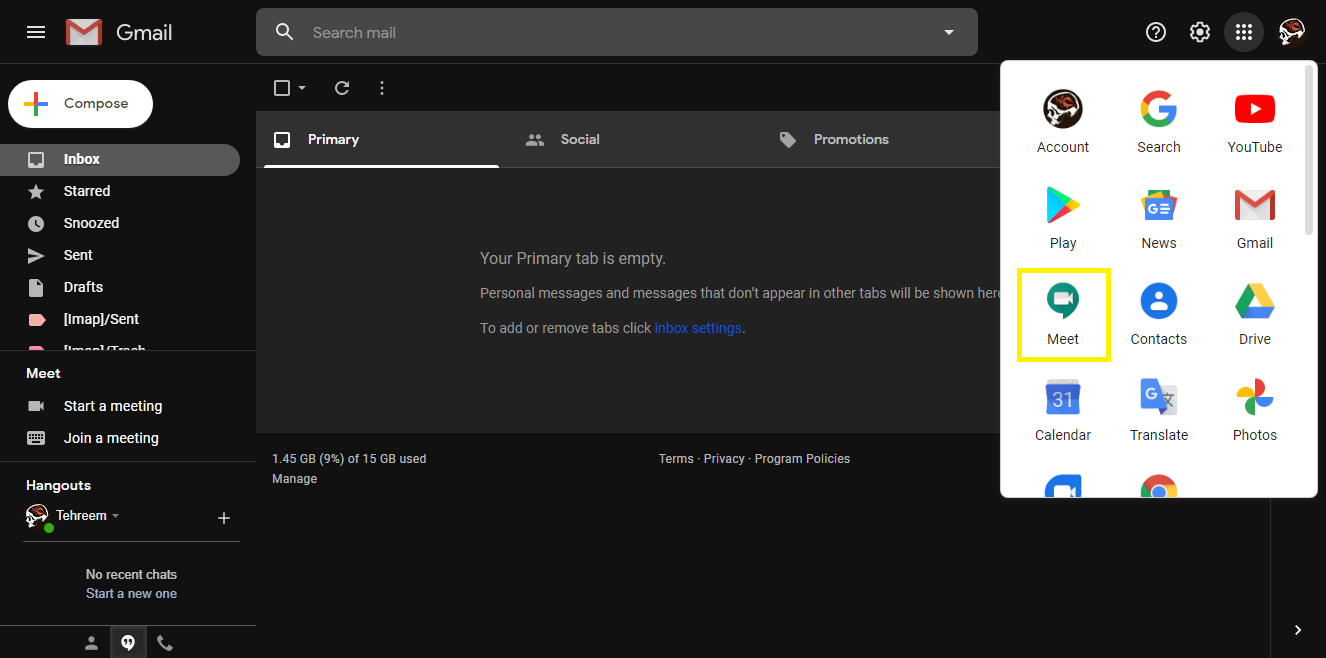The image size is (1326, 658).
Task: Open the Inbox folder
Action: tap(120, 159)
